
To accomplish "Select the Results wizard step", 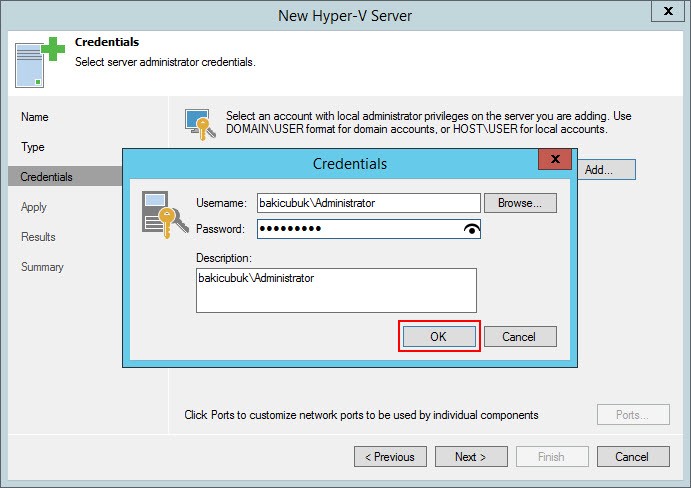I will click(x=38, y=237).
